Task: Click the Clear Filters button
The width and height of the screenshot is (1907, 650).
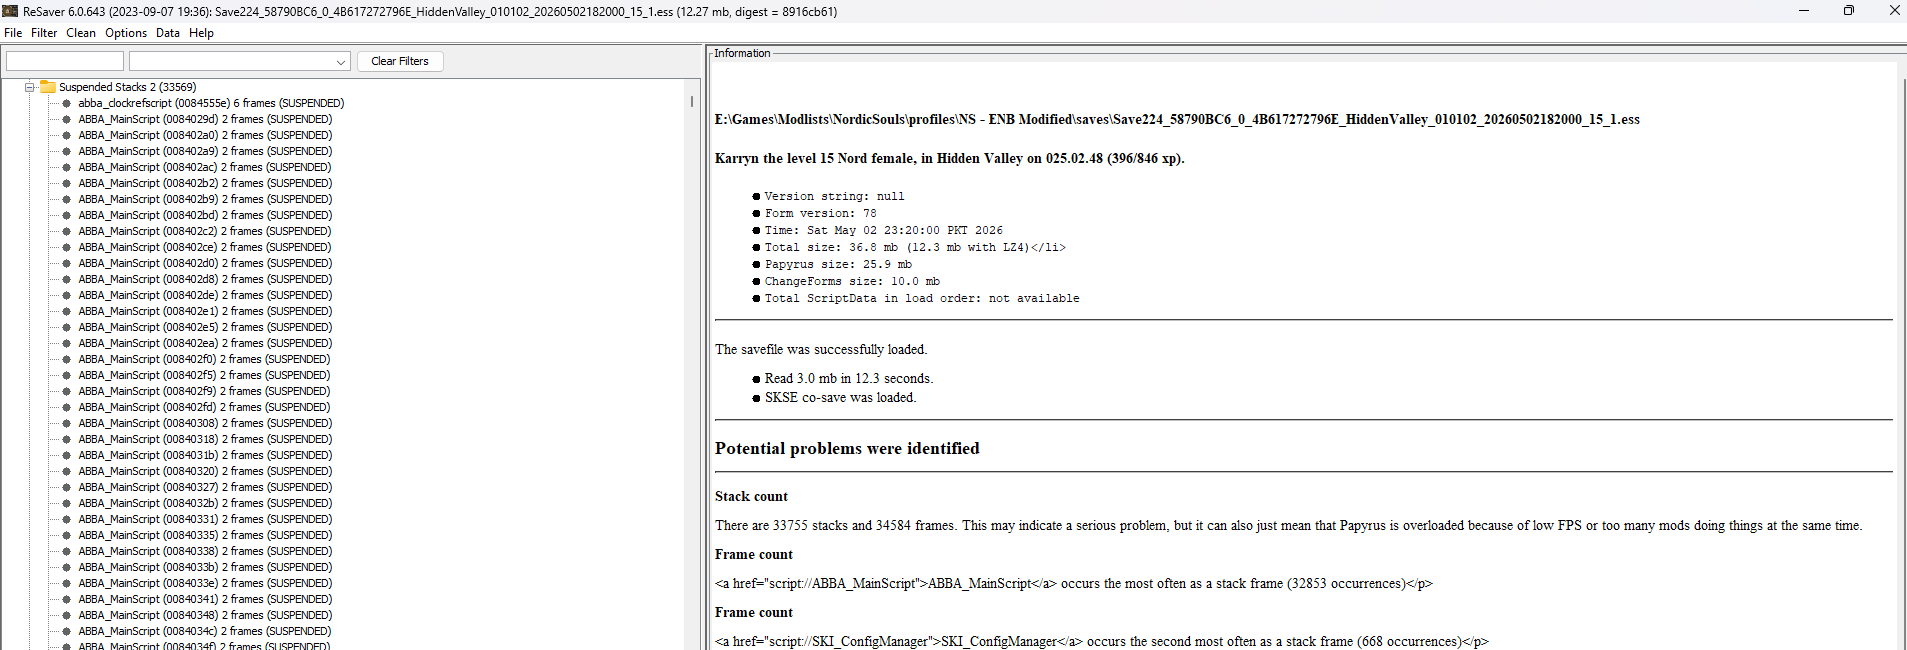Action: coord(400,61)
